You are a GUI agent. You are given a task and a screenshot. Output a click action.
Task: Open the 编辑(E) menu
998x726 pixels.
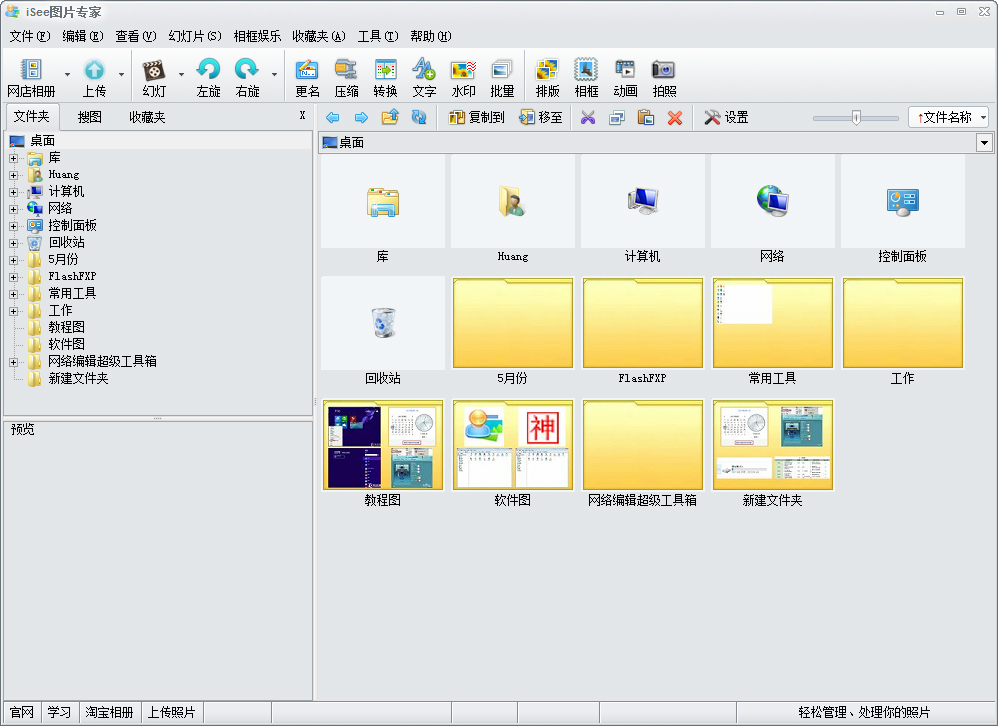[82, 36]
